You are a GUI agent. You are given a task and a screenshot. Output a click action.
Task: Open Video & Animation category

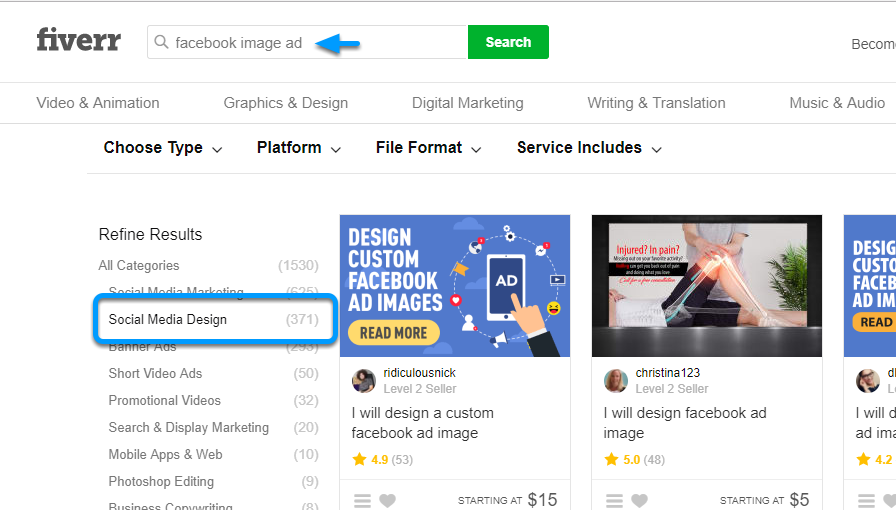(98, 103)
